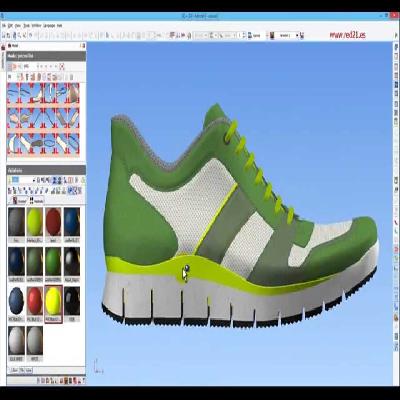Screen dimensions: 400x400
Task: Choose the glossy black material with highlight
Action: click(72, 261)
